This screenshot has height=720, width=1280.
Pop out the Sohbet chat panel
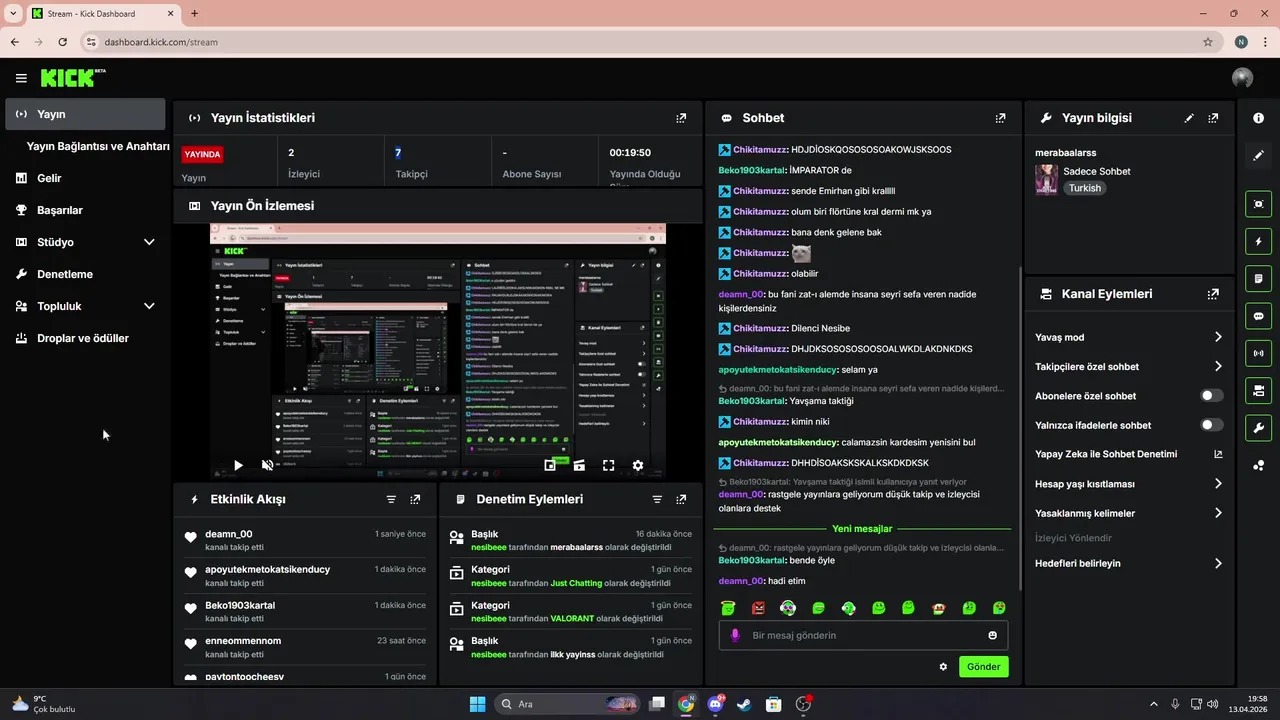[1000, 118]
